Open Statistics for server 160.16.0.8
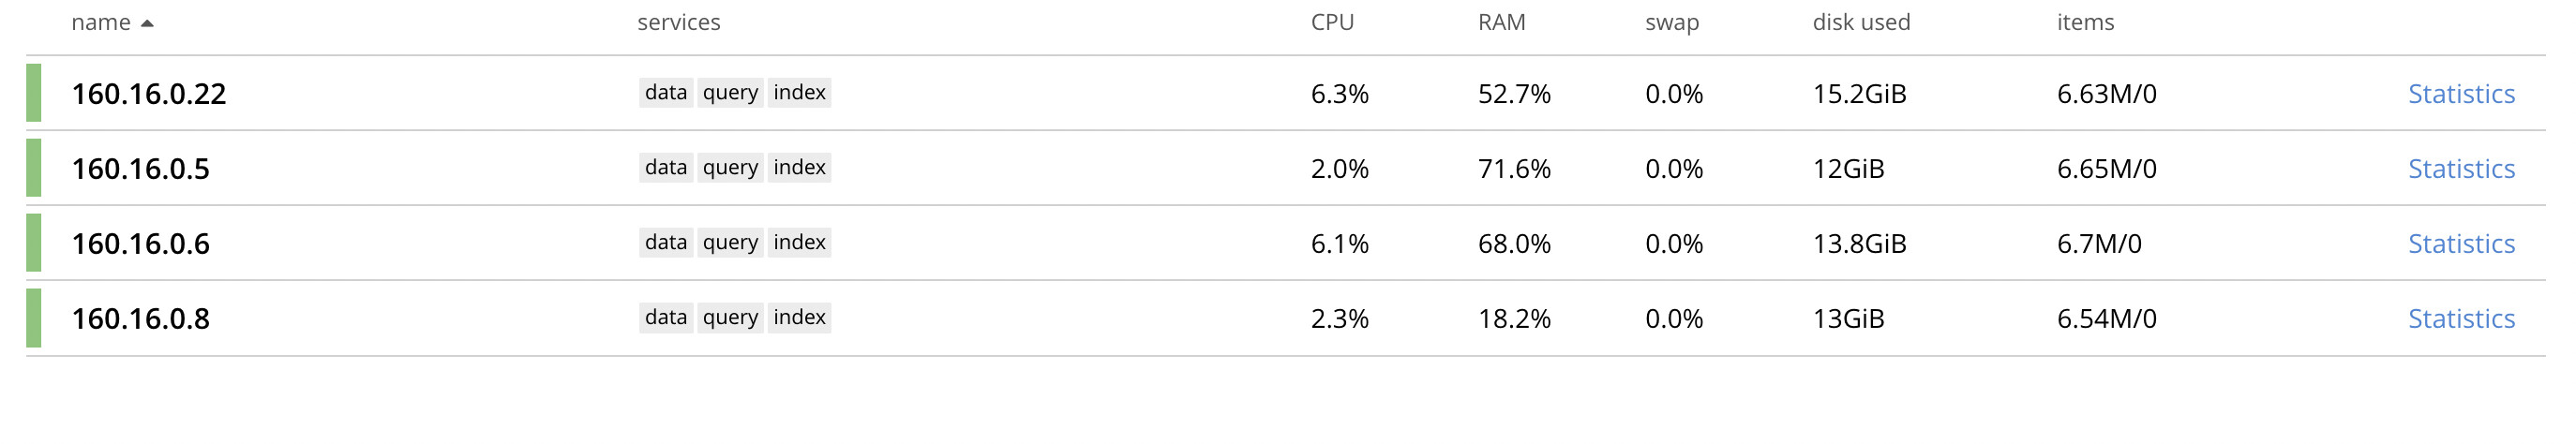2576x444 pixels. [2461, 319]
